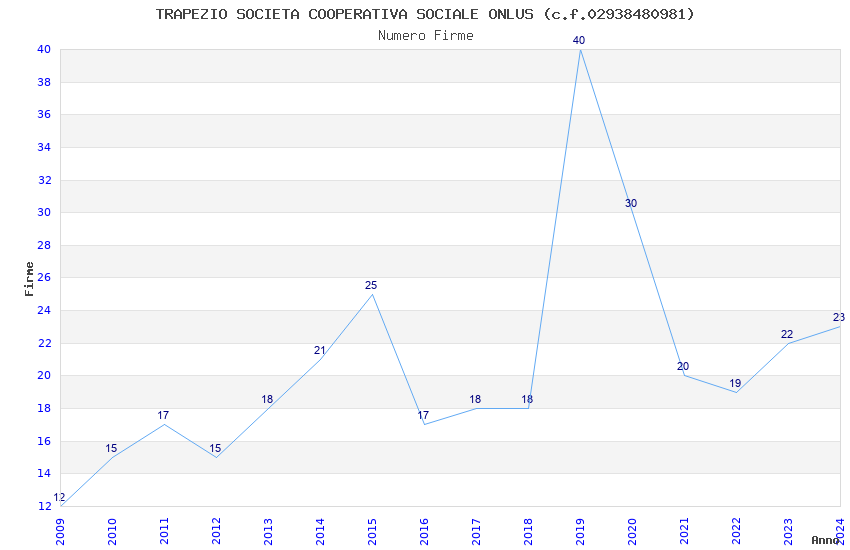Viewport: 850px width, 550px height.
Task: Click x-axis year label 2013
Action: [x=268, y=531]
